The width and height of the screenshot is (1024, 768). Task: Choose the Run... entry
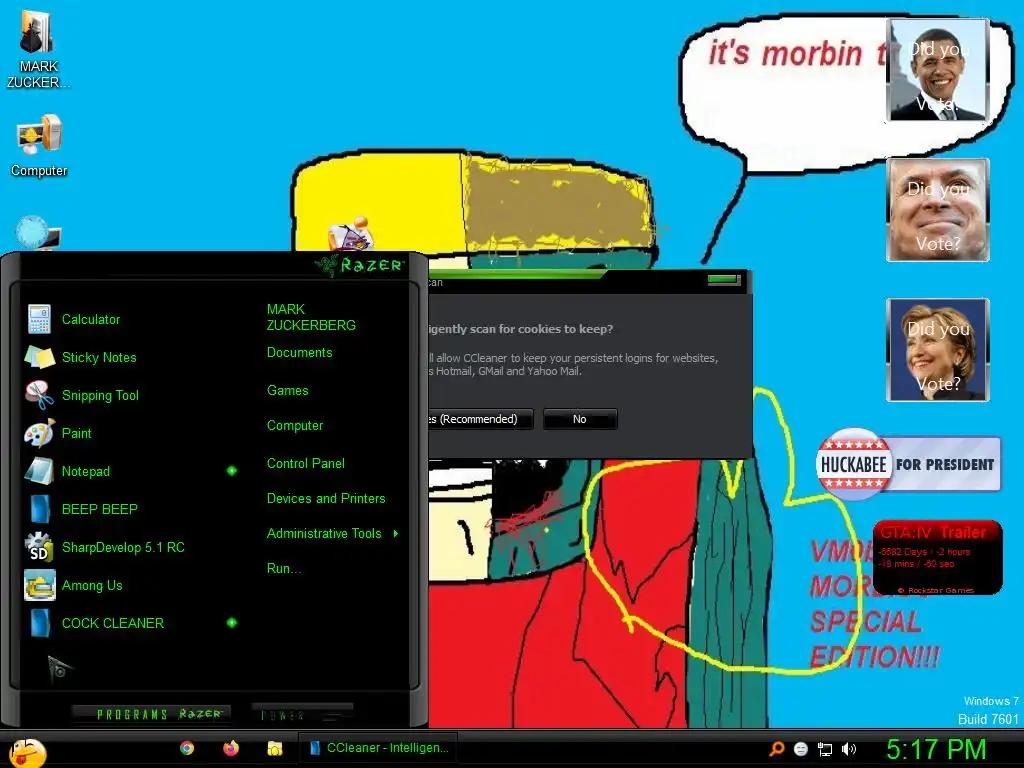(x=283, y=569)
